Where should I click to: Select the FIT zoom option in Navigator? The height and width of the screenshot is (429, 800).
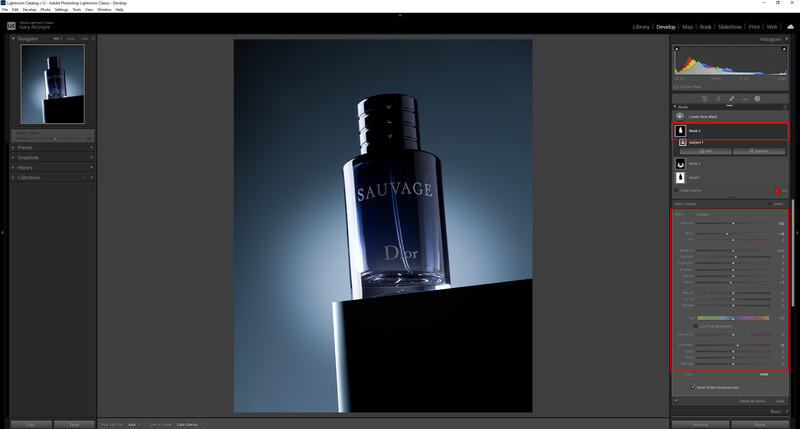[x=57, y=39]
